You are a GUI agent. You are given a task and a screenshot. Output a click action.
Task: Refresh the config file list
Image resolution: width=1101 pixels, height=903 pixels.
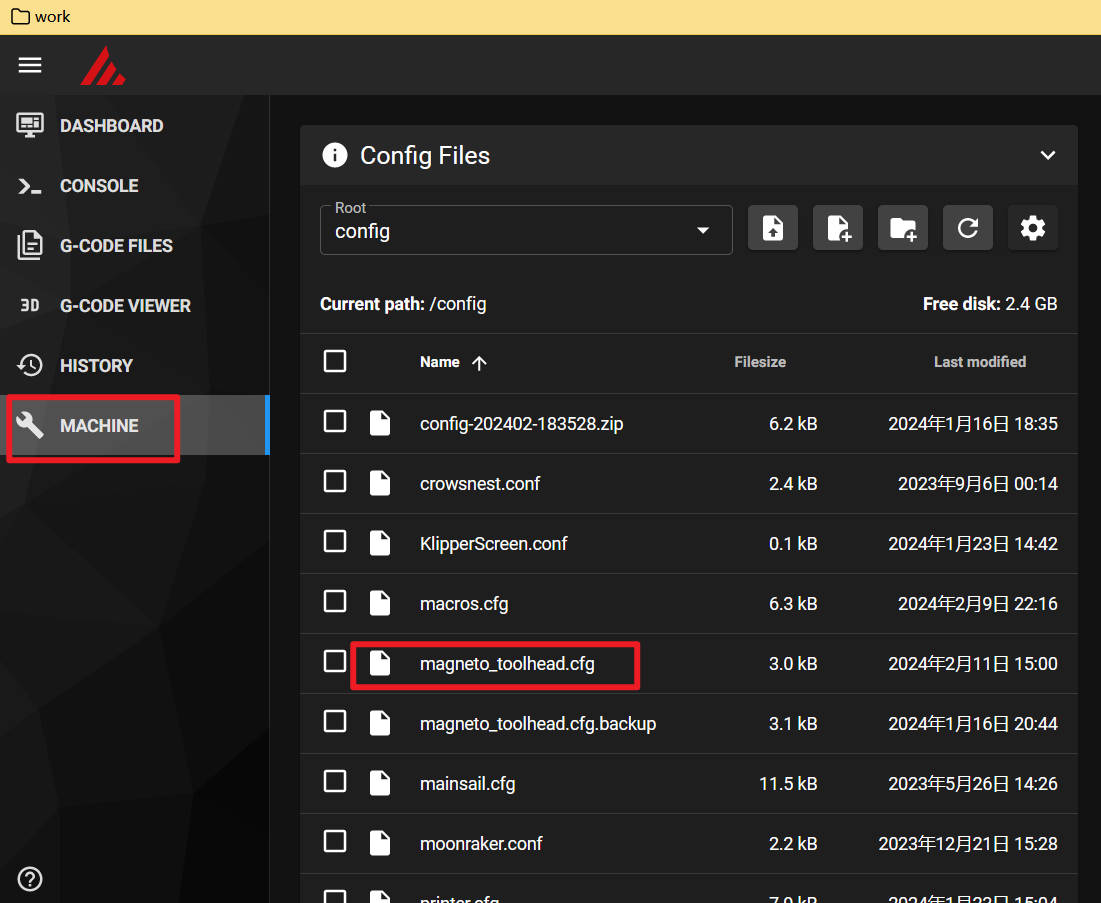pos(967,227)
